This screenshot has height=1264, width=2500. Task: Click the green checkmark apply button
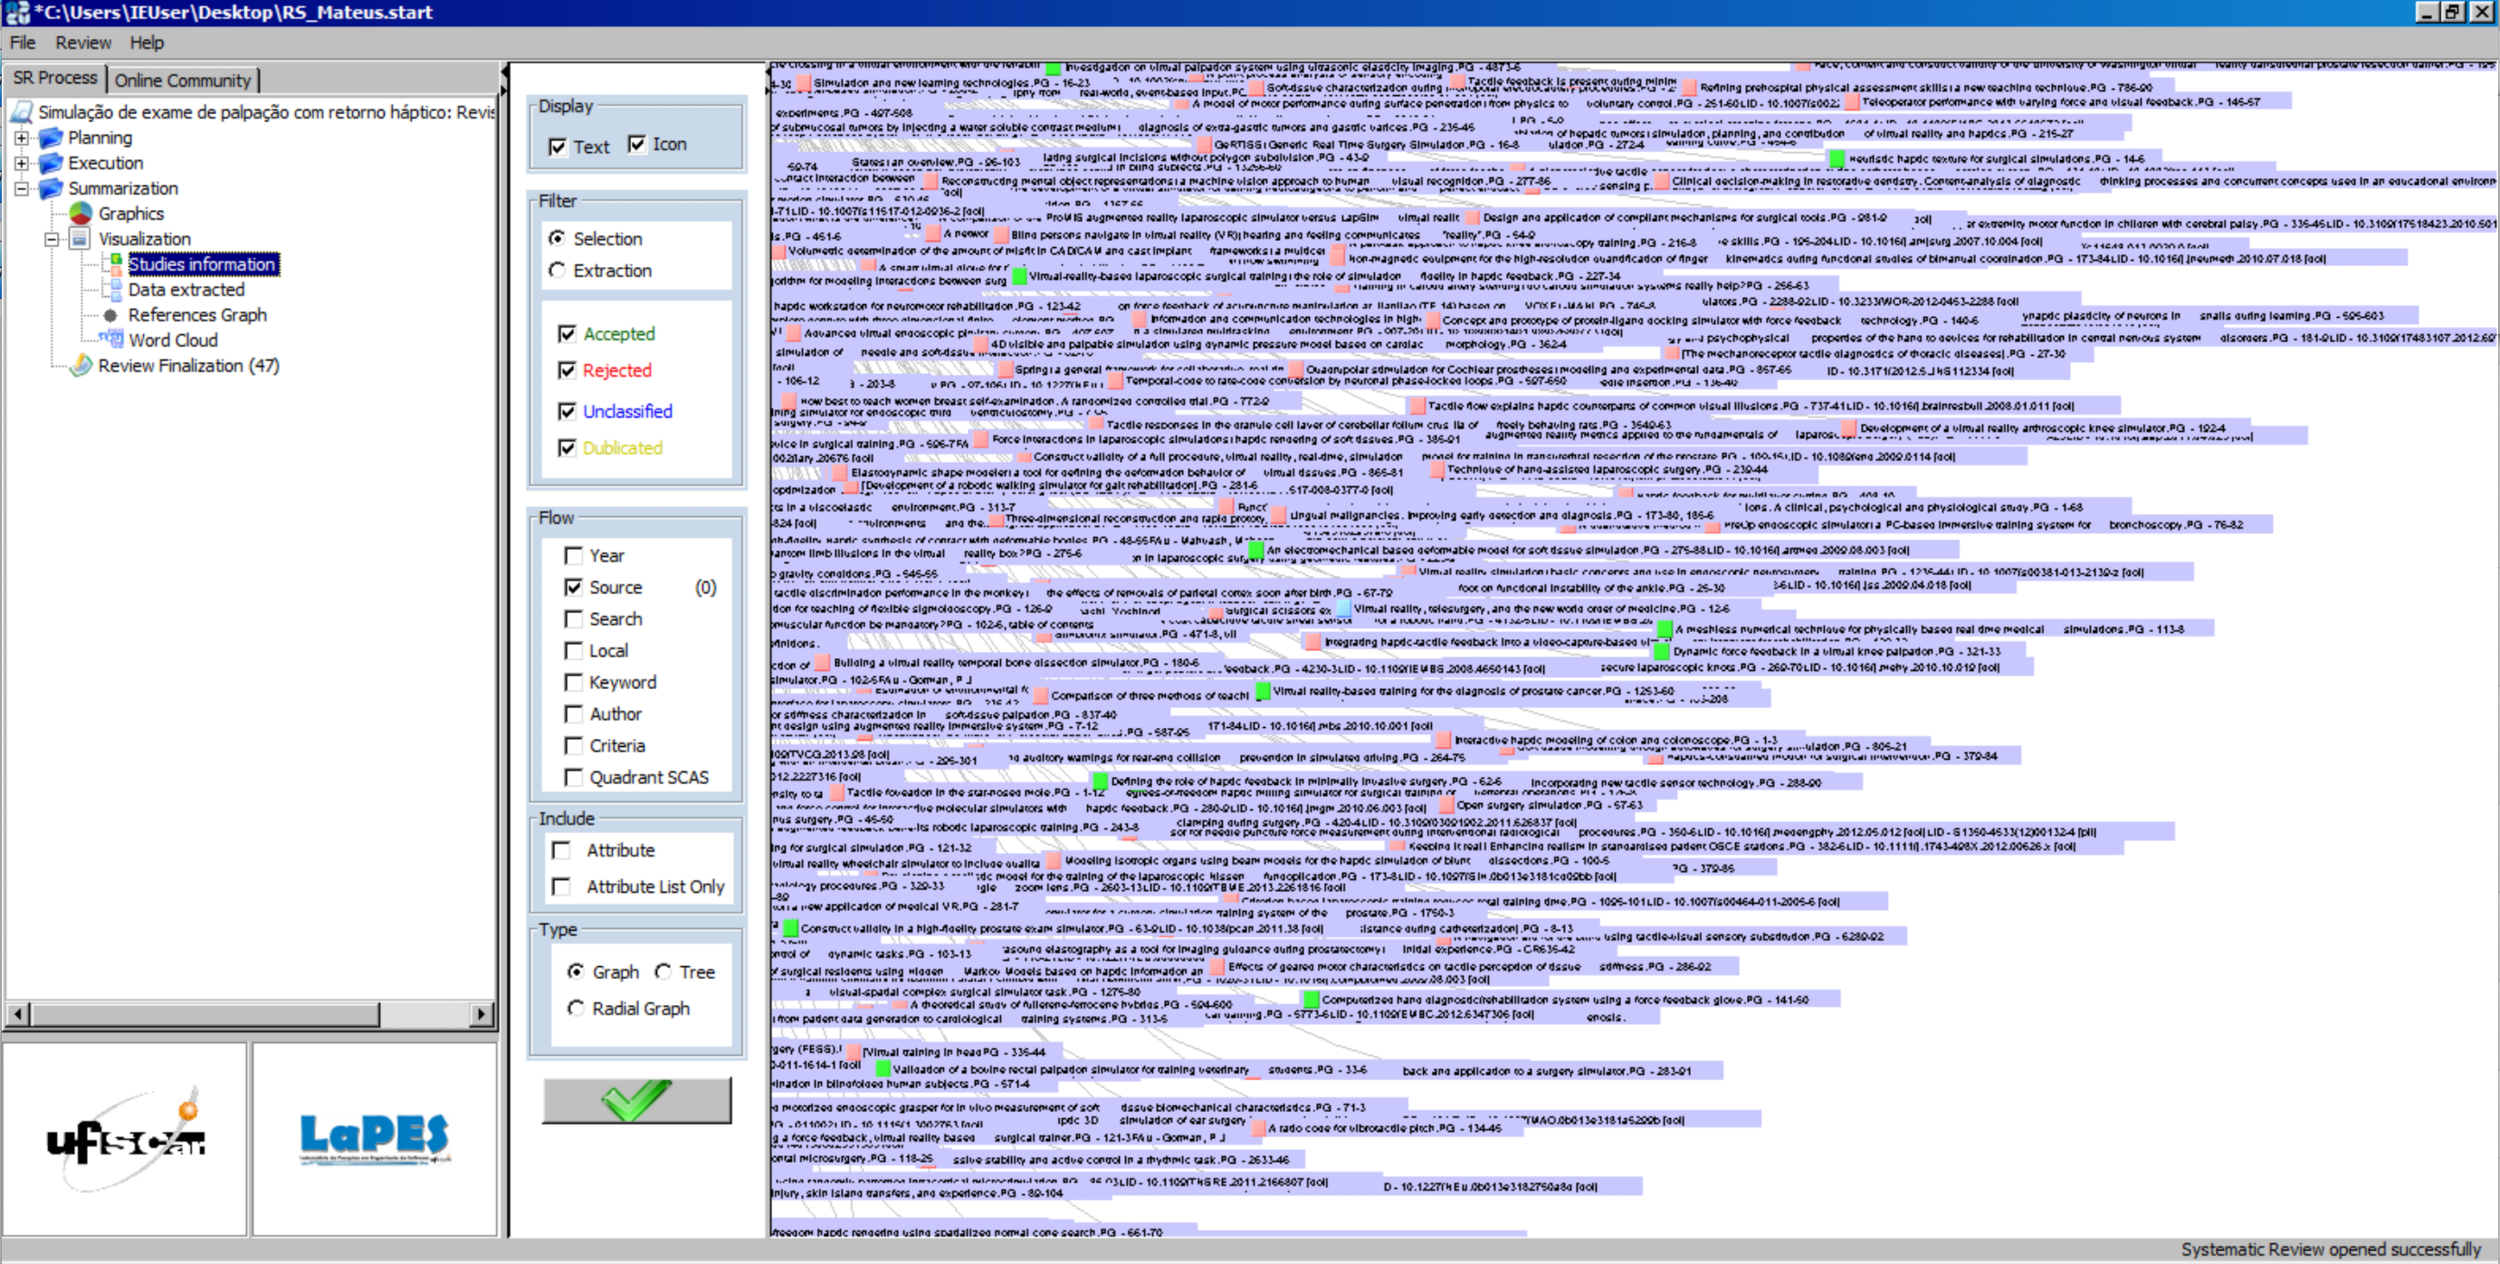click(637, 1100)
